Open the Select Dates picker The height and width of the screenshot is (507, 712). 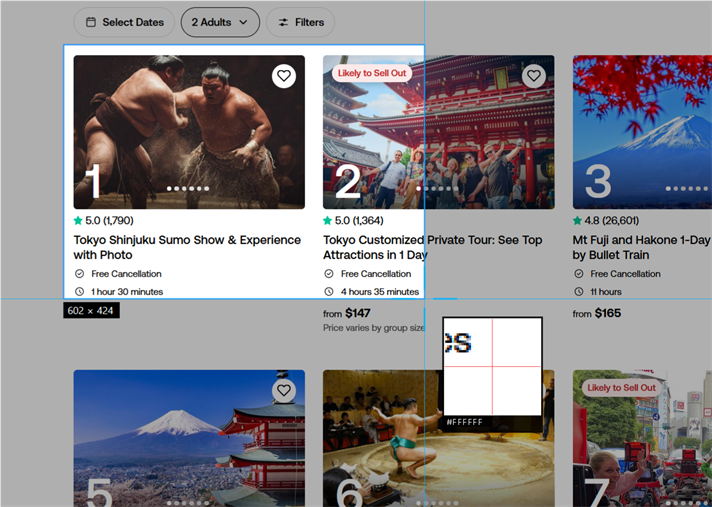123,22
